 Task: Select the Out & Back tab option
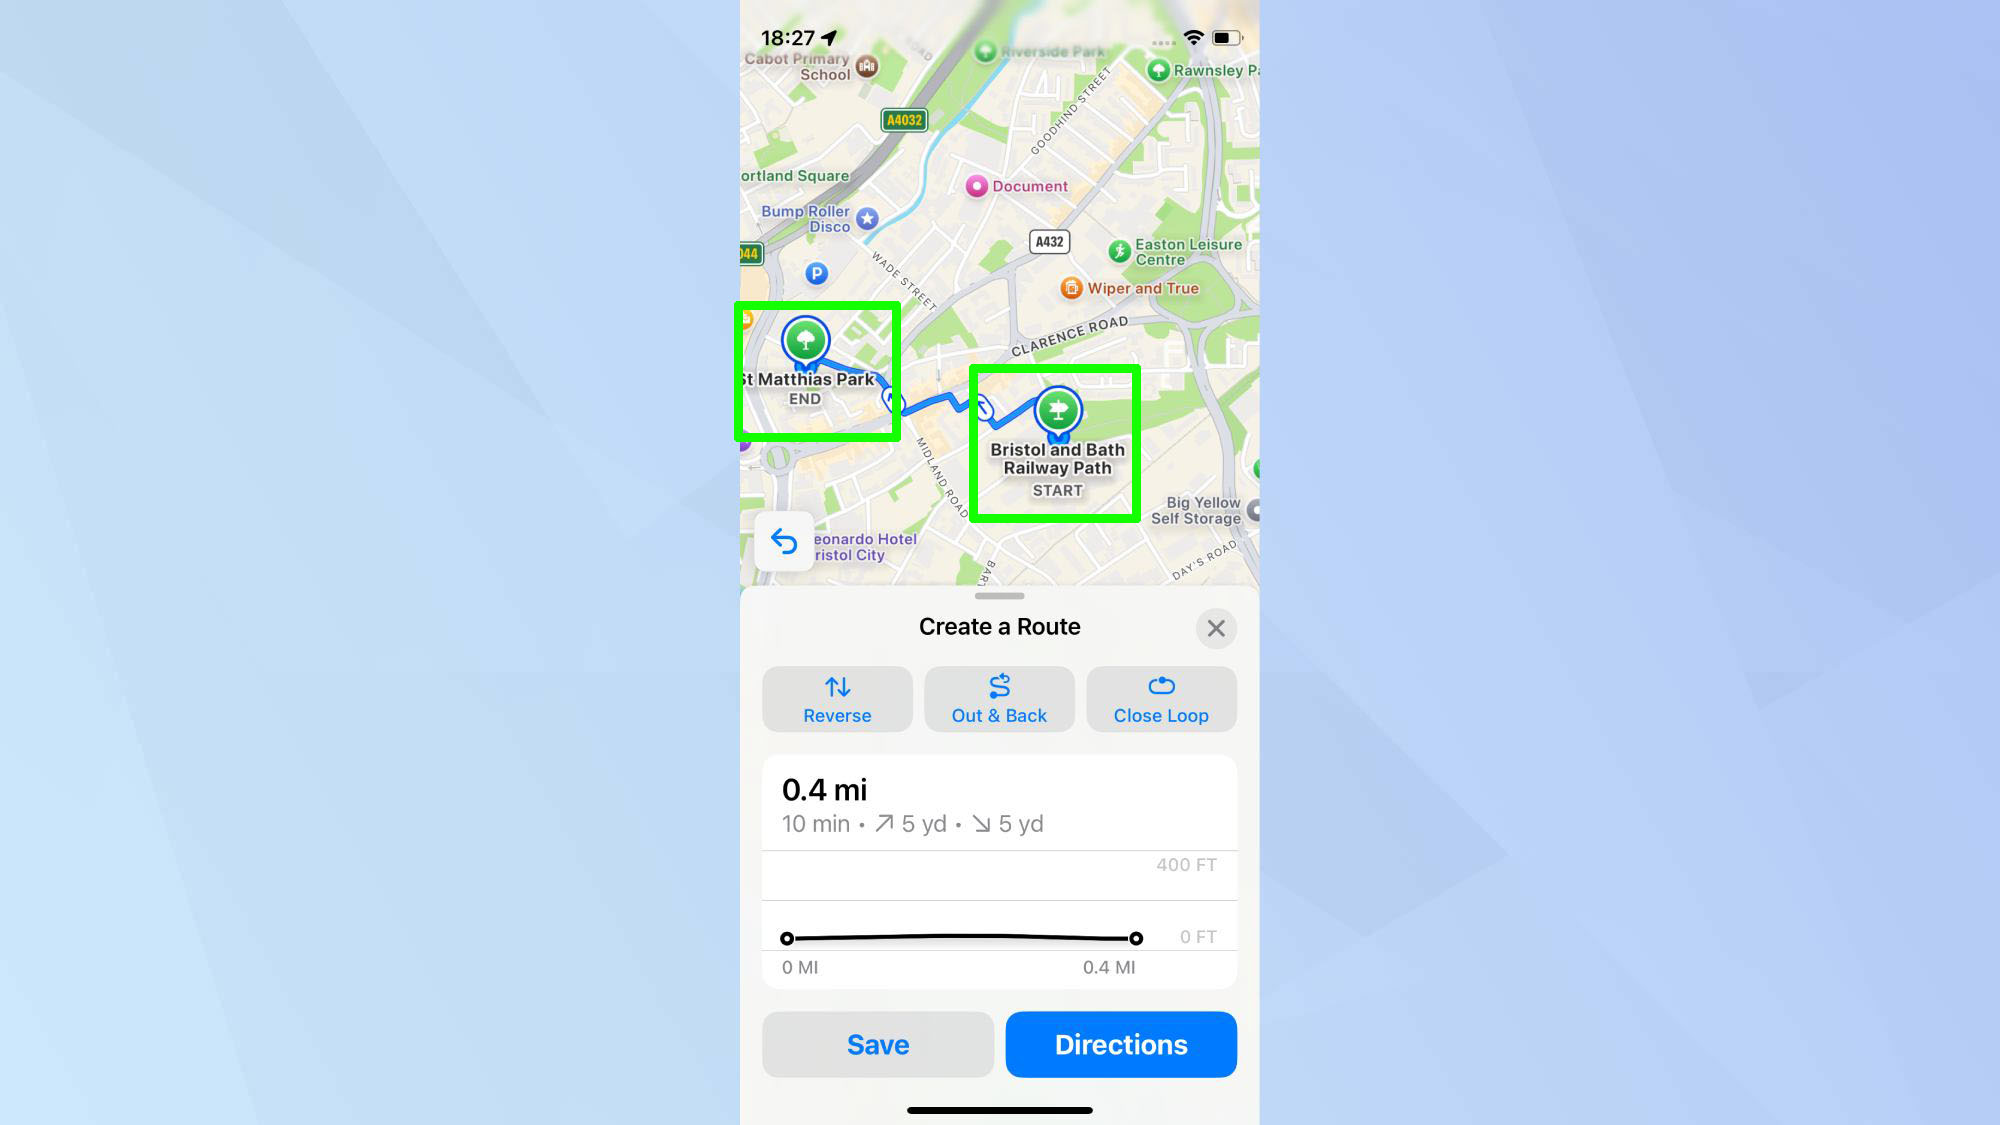coord(999,698)
